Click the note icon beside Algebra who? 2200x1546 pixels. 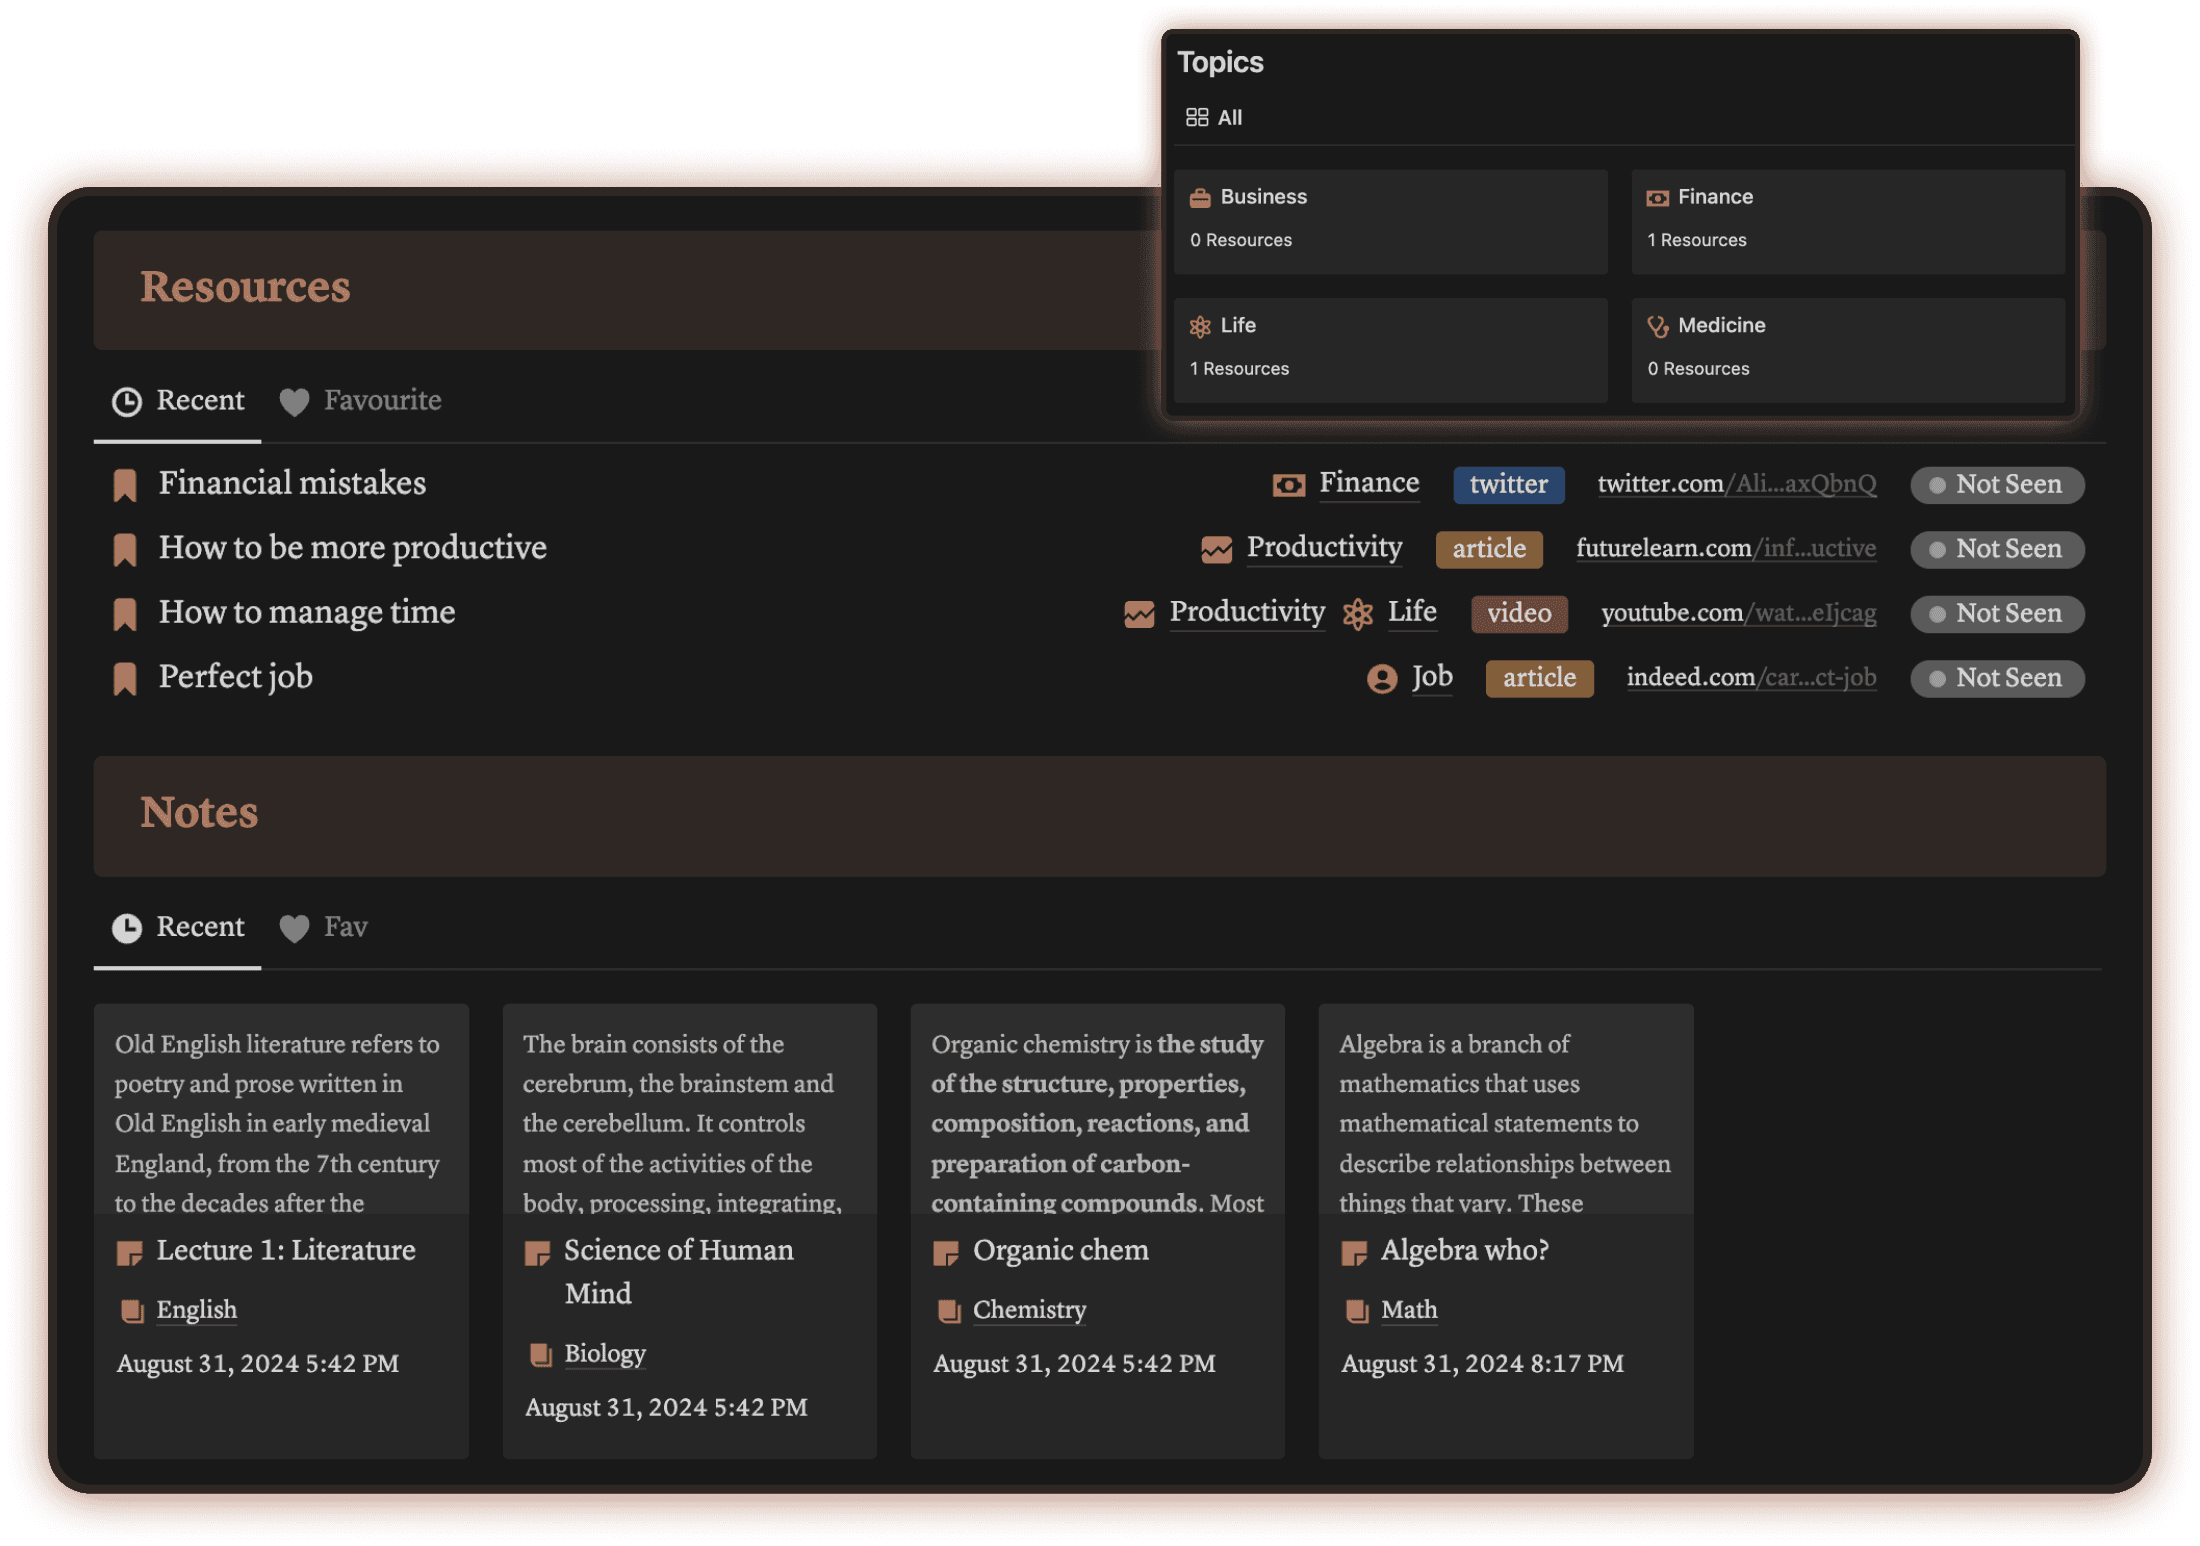point(1354,1253)
